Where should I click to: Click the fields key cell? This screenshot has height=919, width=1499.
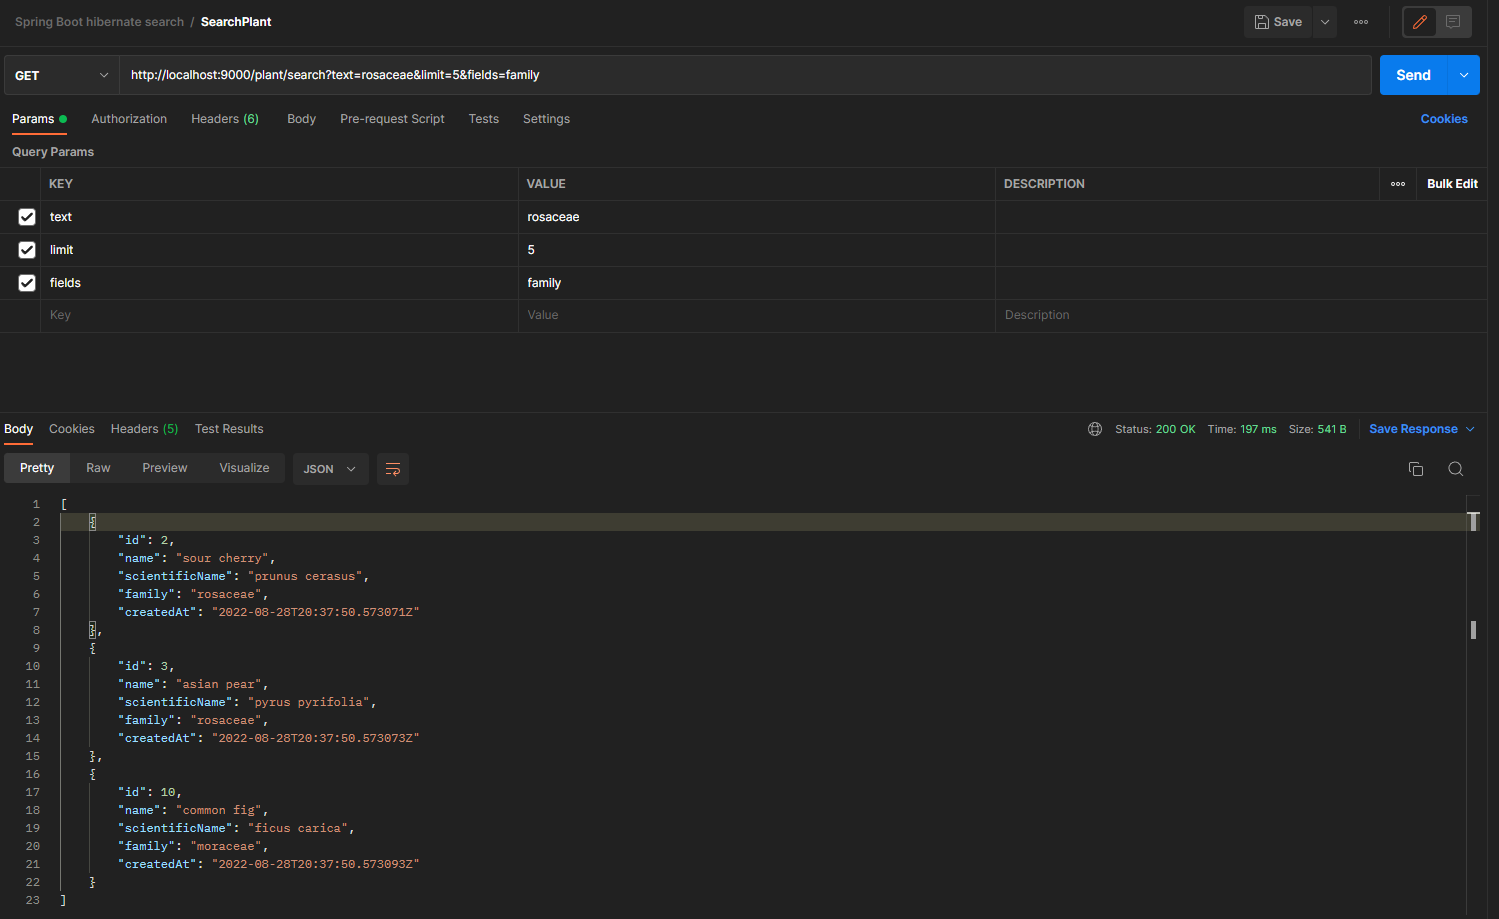(x=279, y=283)
